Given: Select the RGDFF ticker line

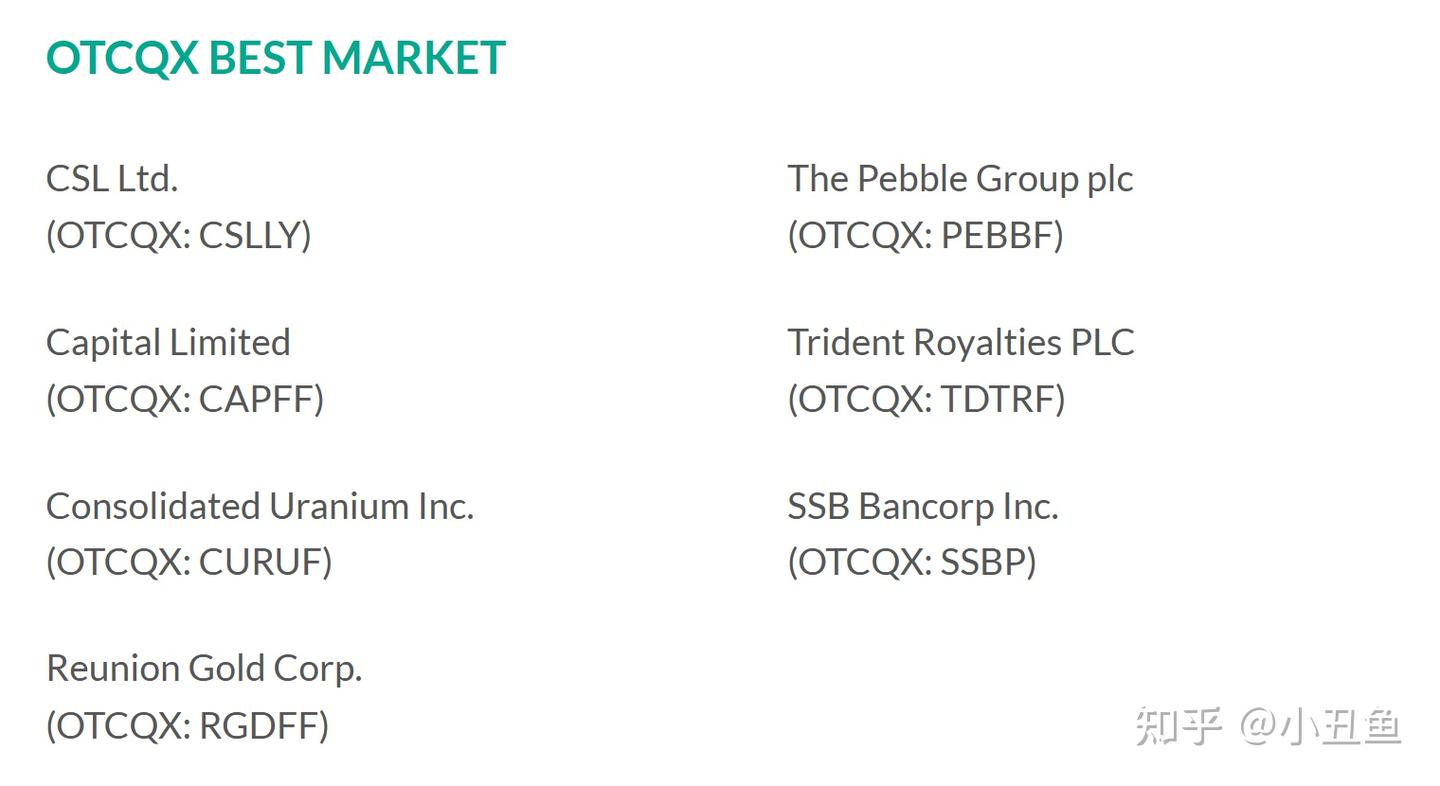Looking at the screenshot, I should pyautogui.click(x=187, y=726).
